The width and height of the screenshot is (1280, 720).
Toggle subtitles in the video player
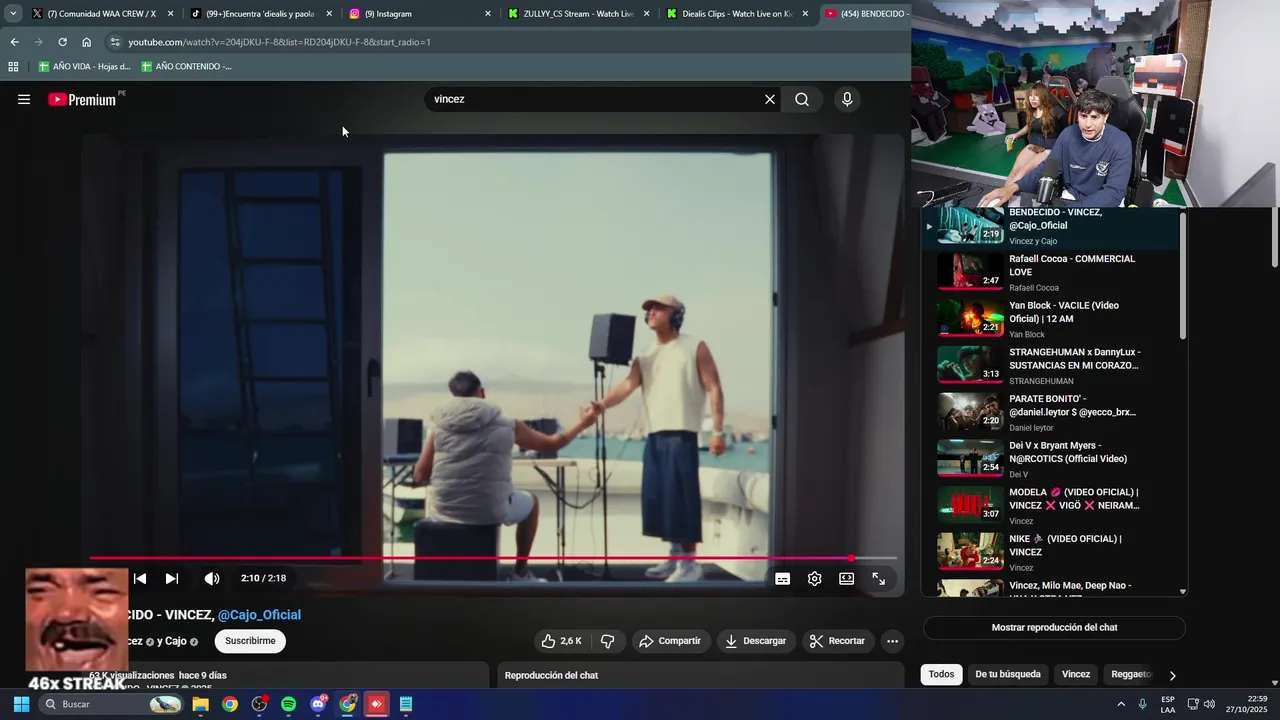pyautogui.click(x=783, y=579)
